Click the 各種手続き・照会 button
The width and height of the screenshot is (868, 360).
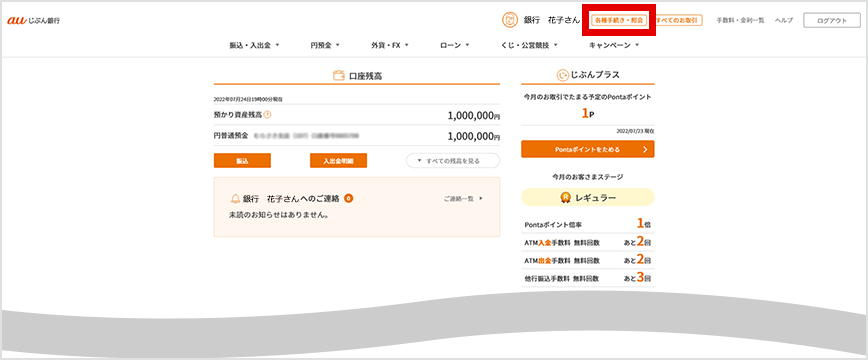(619, 20)
